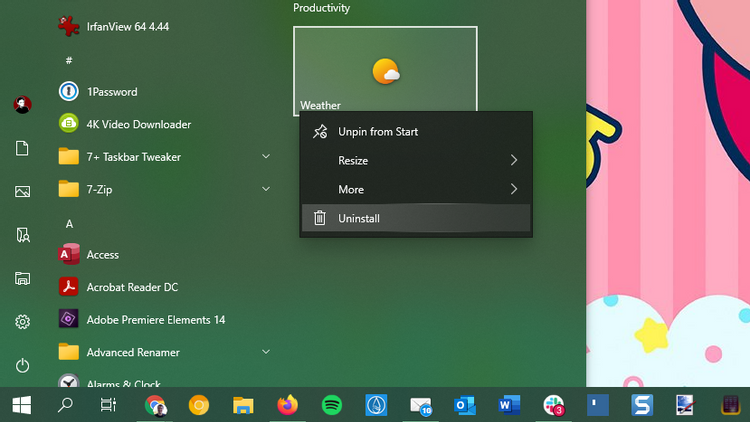Click the Productivity group heading

(322, 8)
